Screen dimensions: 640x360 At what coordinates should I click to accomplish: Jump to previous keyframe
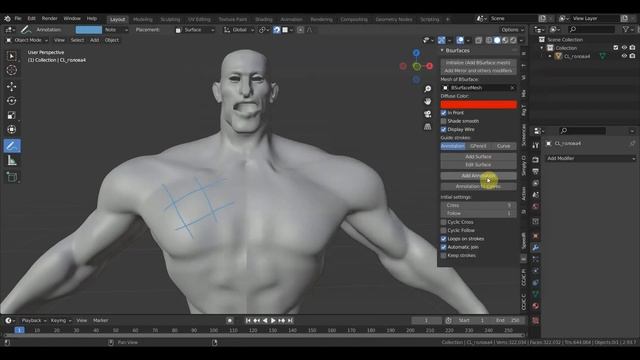point(256,320)
